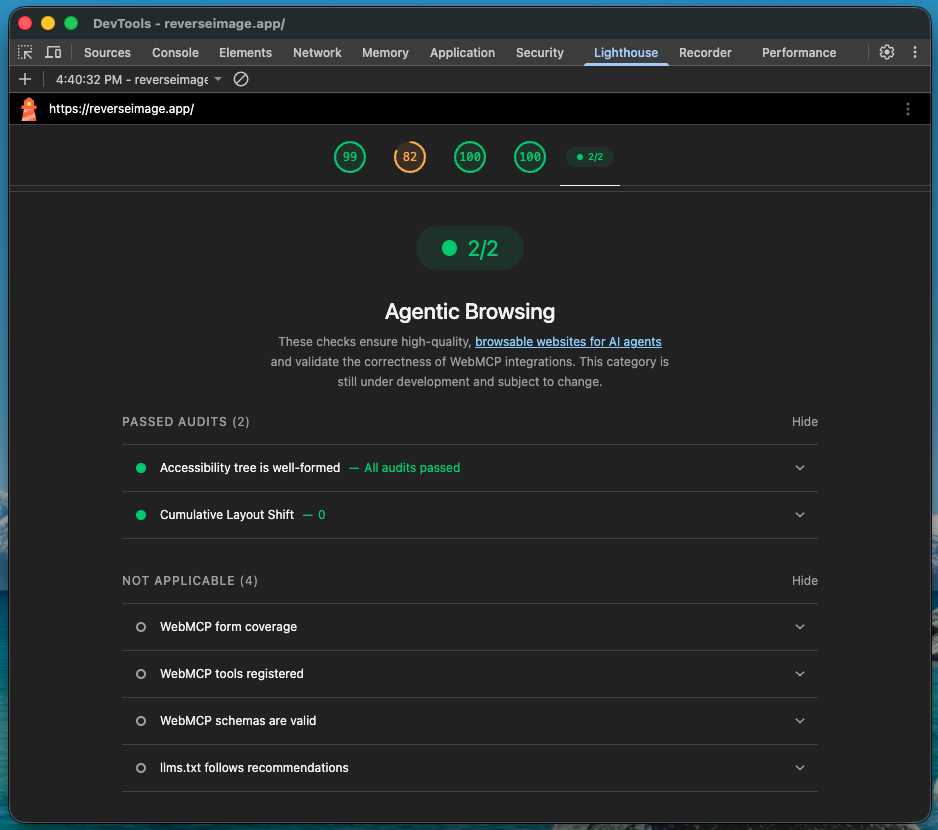The width and height of the screenshot is (938, 830).
Task: Expand the Cumulative Layout Shift audit
Action: click(470, 515)
